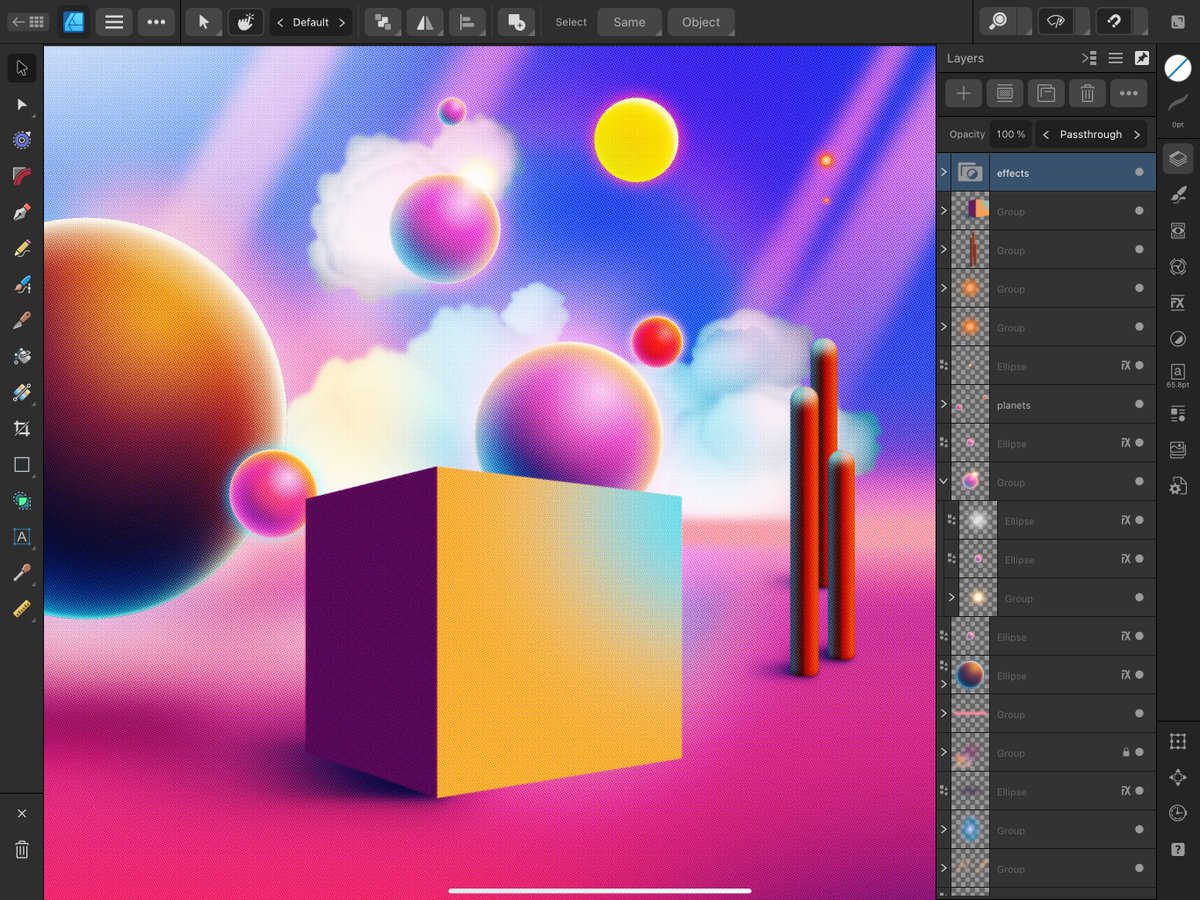Collapse the expanded Group containing Ellipses
1200x900 pixels.
pyautogui.click(x=943, y=481)
